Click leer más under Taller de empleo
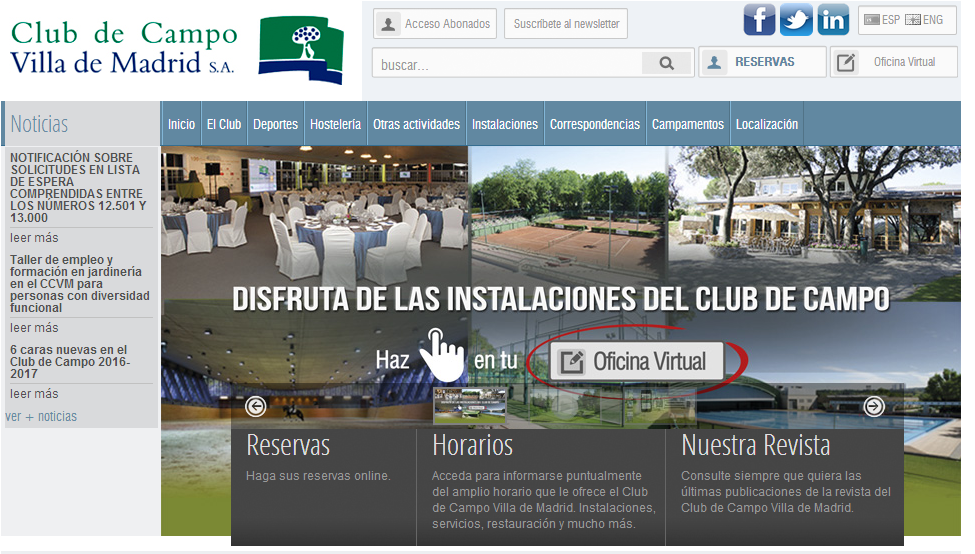 (34, 328)
